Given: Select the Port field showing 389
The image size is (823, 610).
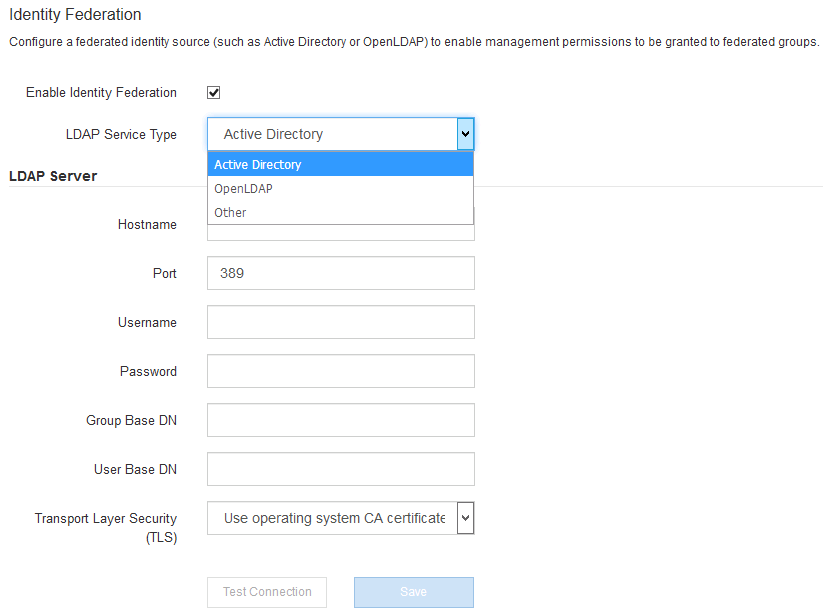Looking at the screenshot, I should point(340,273).
